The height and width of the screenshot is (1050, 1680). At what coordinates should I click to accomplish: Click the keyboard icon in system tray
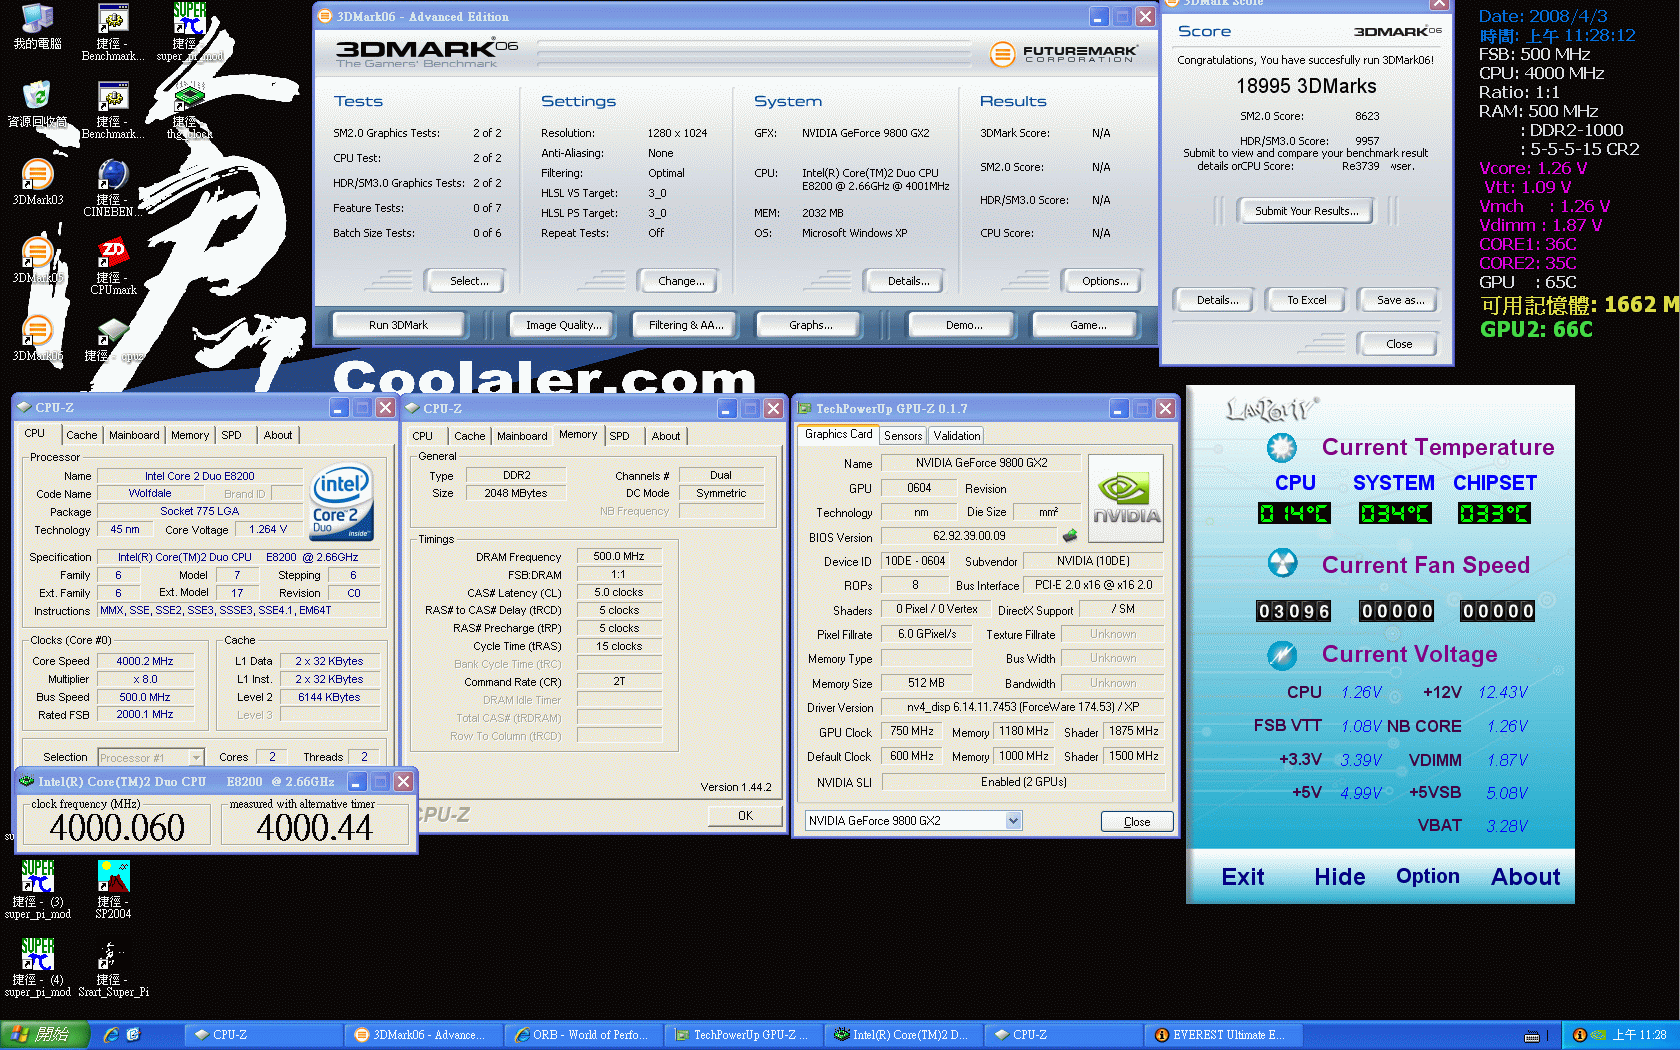pos(1531,1036)
